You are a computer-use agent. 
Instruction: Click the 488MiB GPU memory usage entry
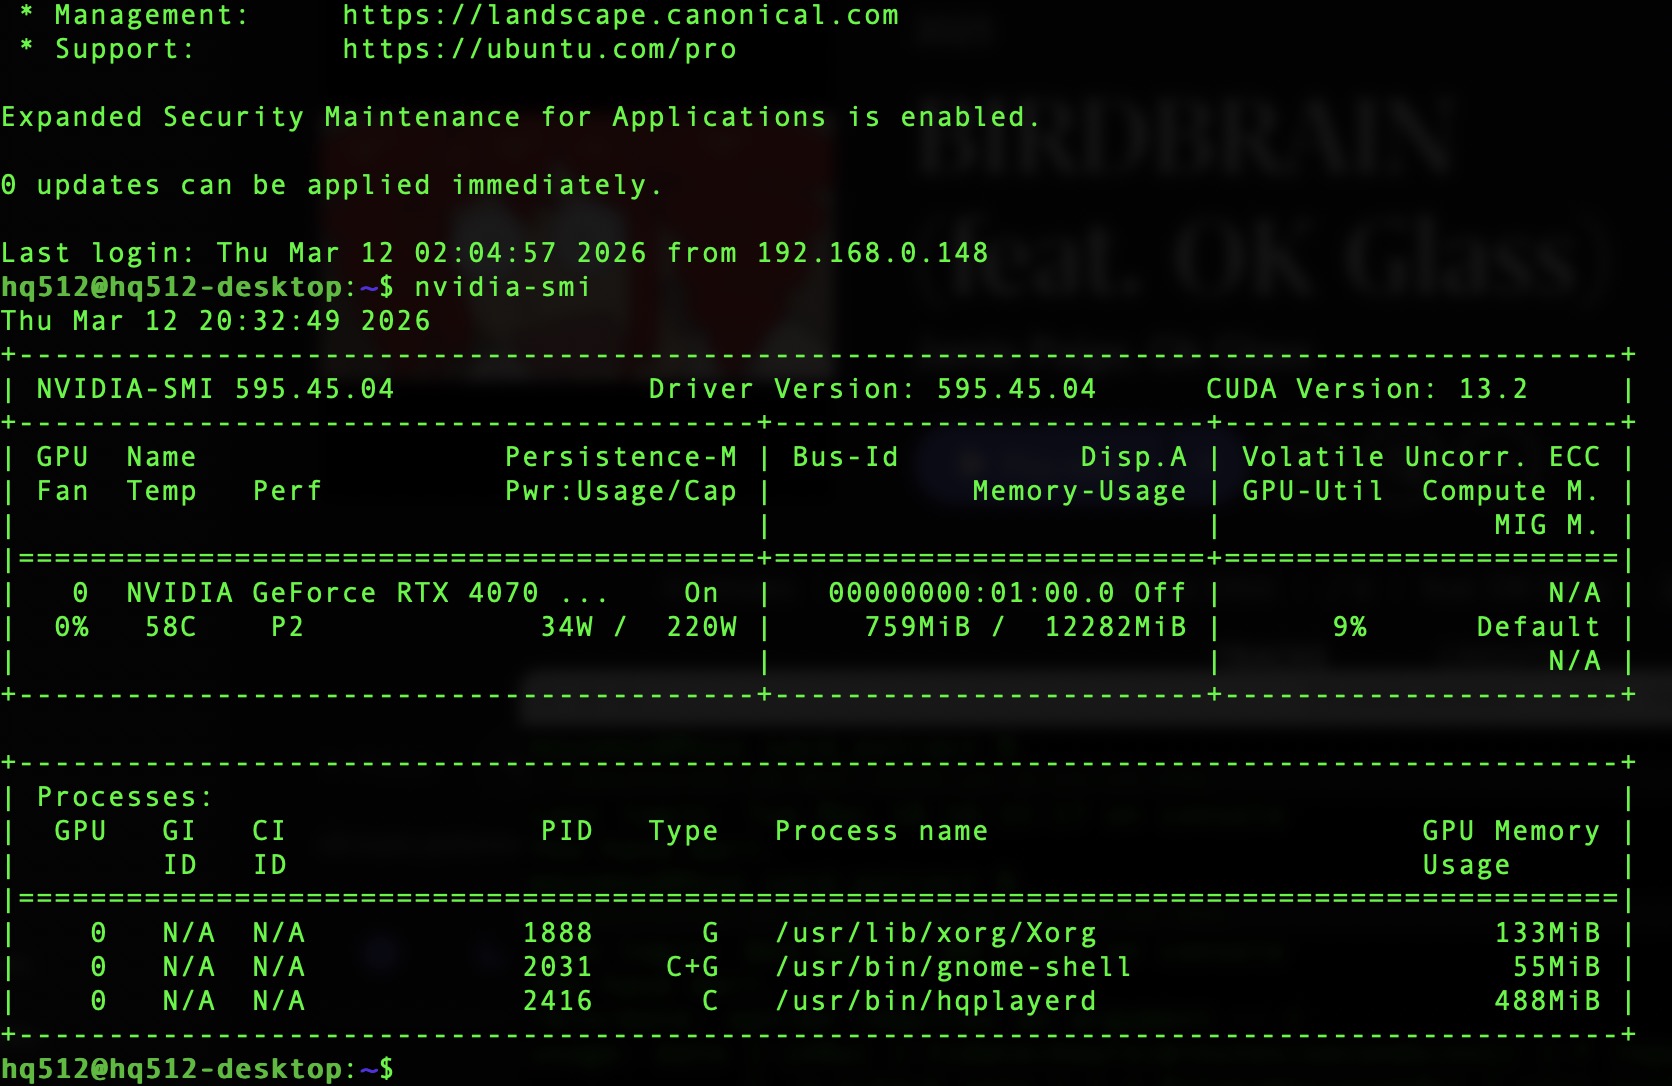(1547, 1002)
